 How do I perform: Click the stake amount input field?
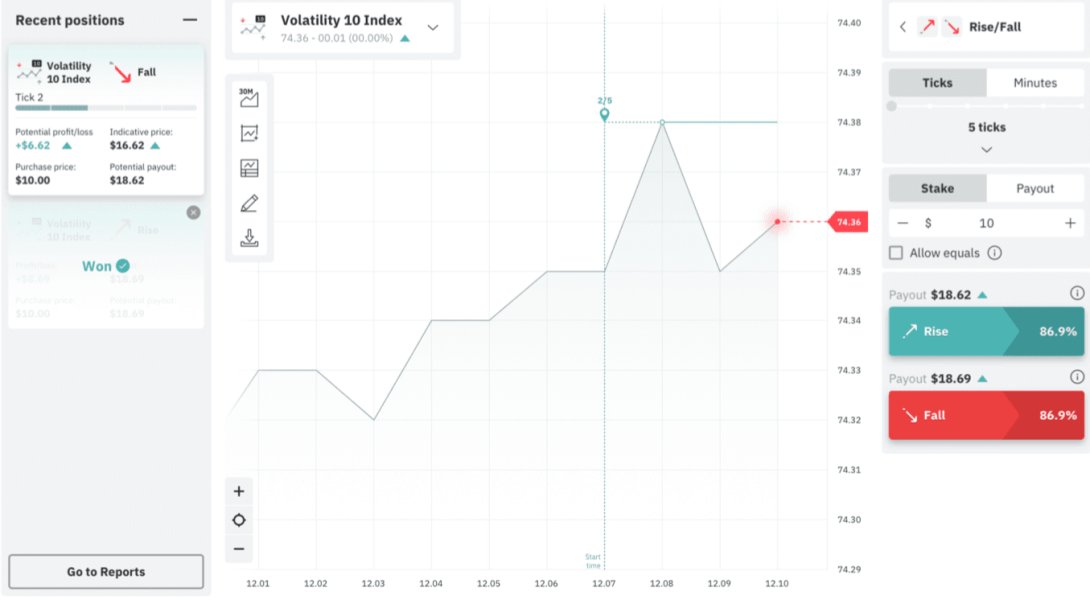[x=986, y=223]
